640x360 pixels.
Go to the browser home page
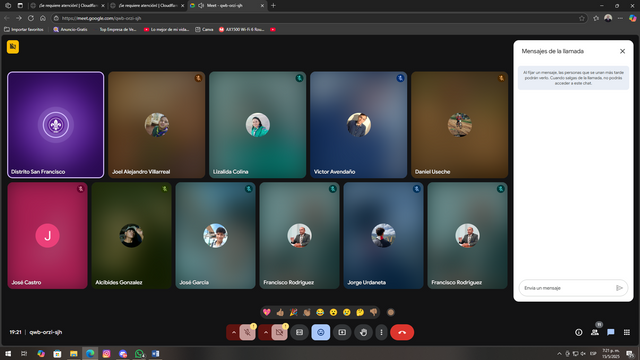(x=43, y=18)
